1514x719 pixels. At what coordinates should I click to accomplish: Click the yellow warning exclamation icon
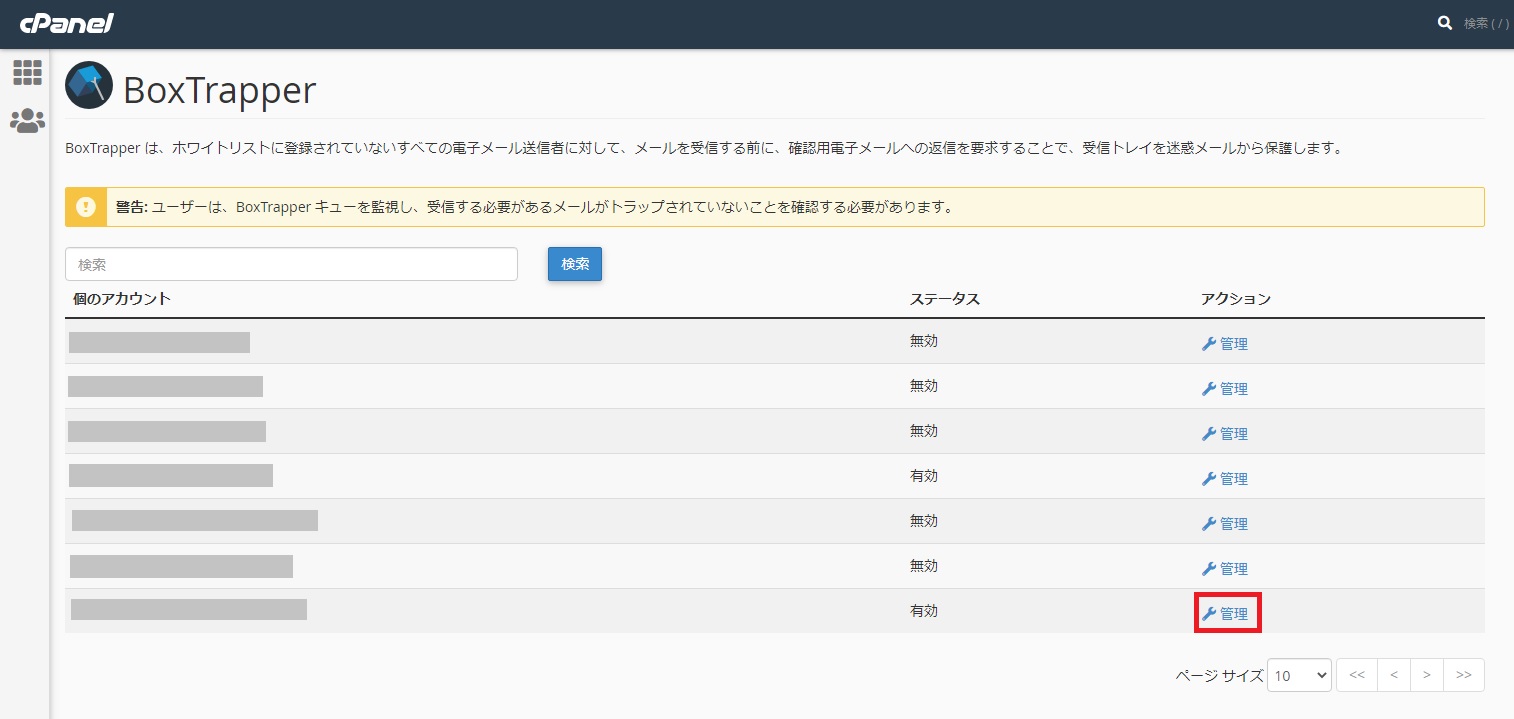click(86, 207)
